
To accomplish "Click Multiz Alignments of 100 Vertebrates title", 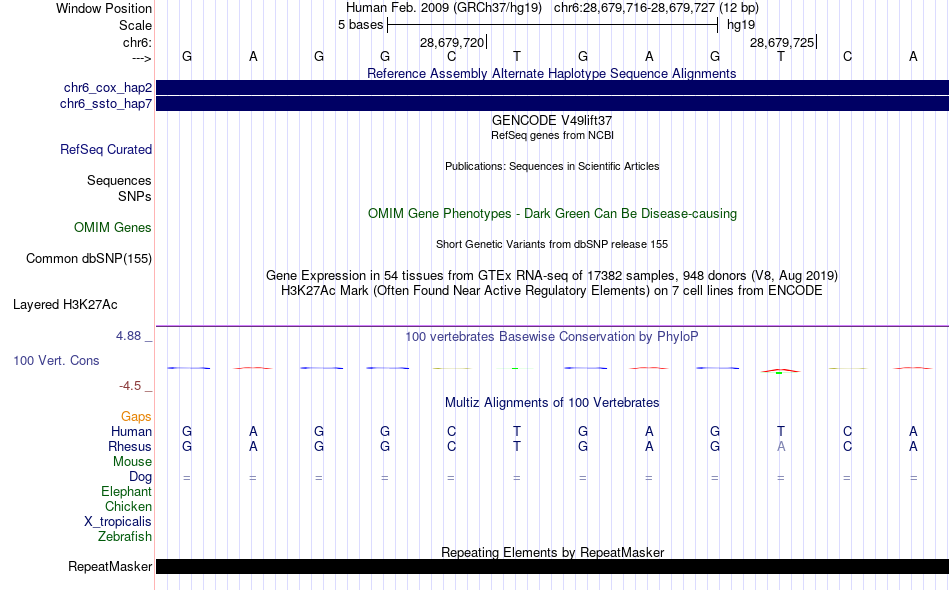I will click(x=552, y=402).
